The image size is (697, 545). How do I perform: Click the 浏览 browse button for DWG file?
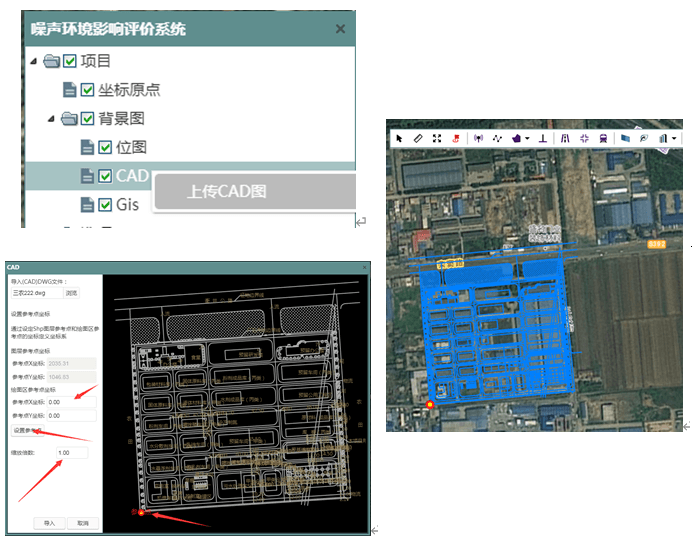click(71, 294)
